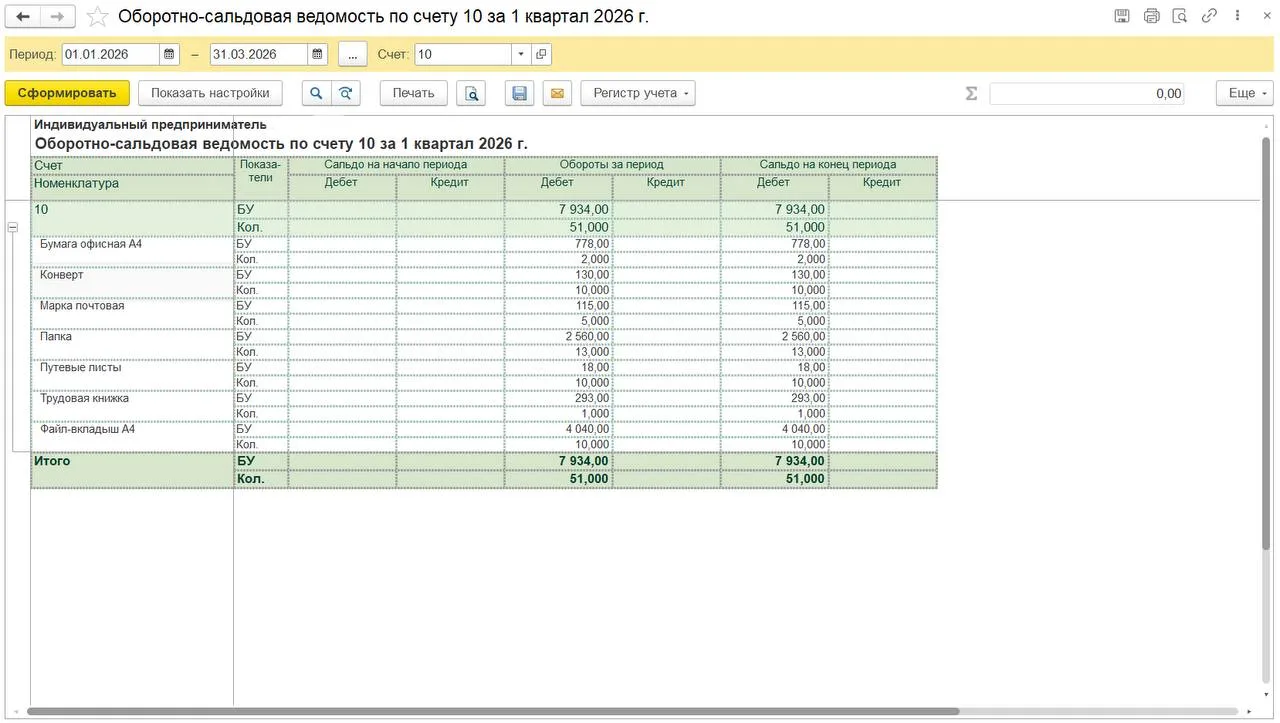Click the search magnifier icon in toolbar

point(316,93)
